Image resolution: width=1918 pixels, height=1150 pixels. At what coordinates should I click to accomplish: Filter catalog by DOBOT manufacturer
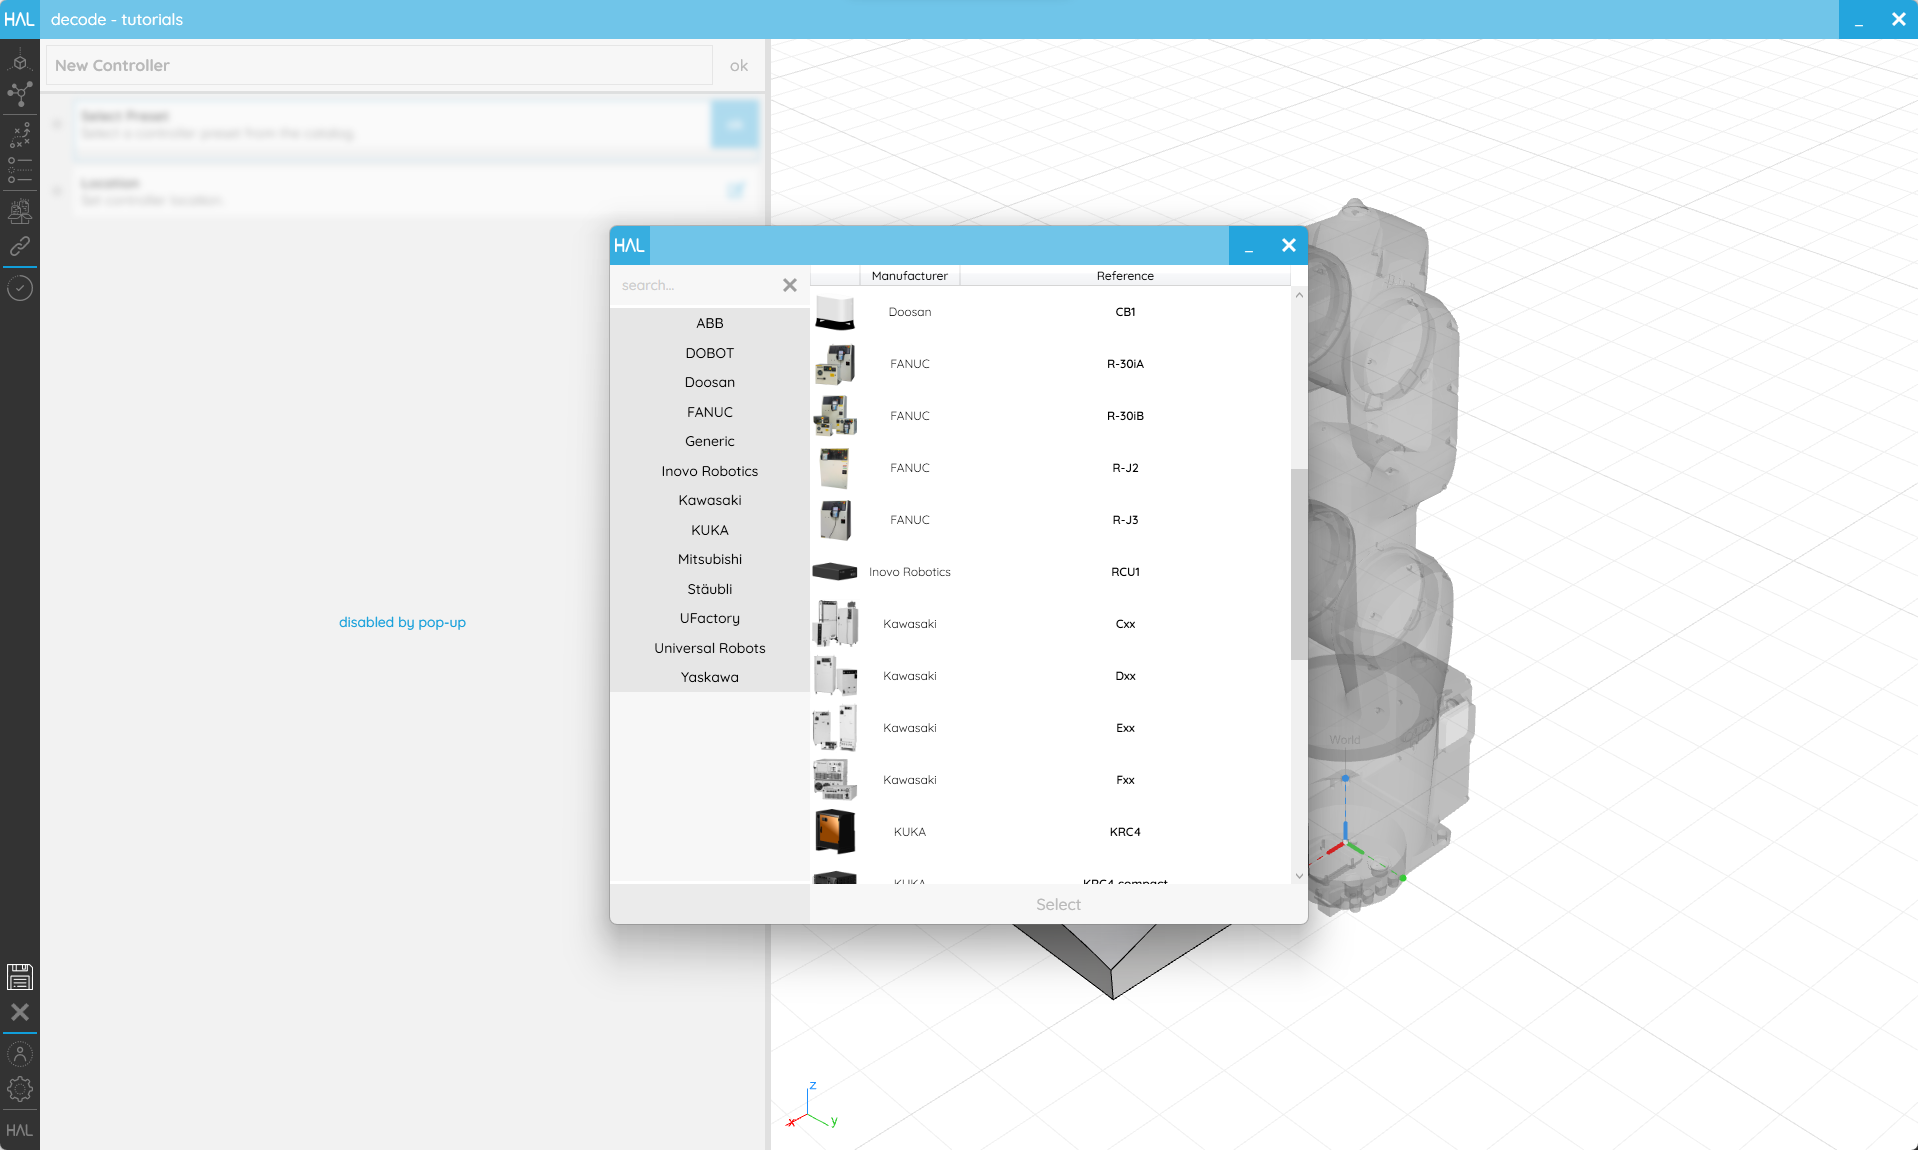(710, 353)
